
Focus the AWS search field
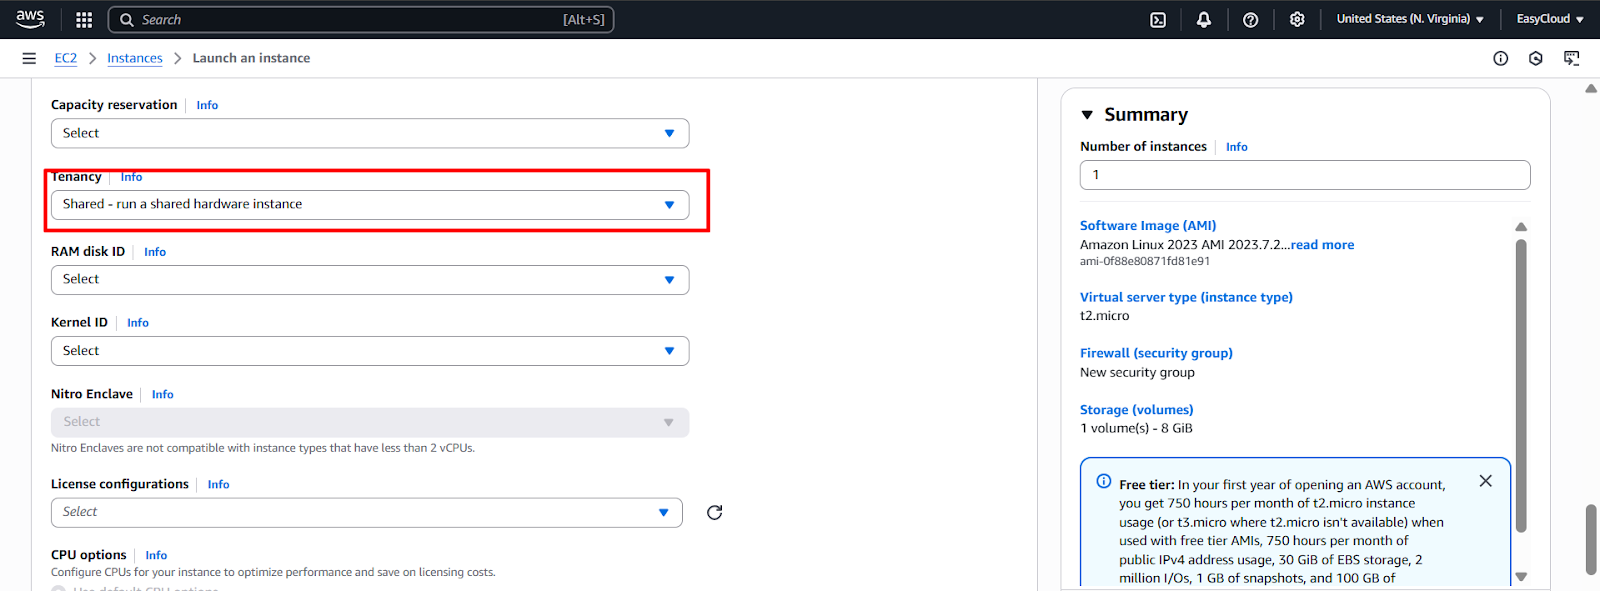coord(361,19)
